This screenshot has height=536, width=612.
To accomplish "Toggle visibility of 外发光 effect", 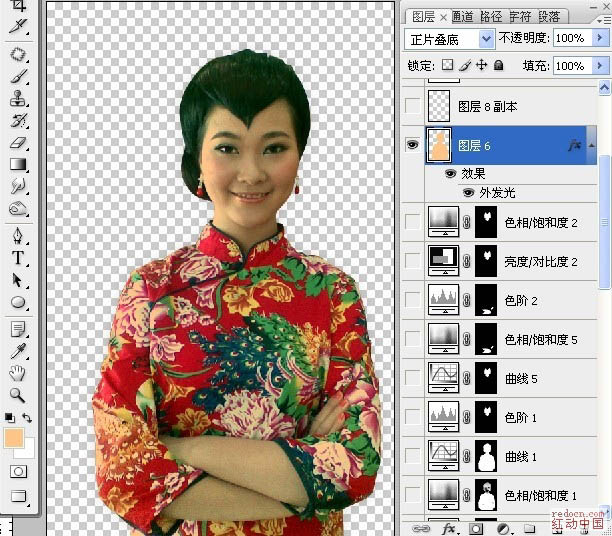I will point(468,192).
